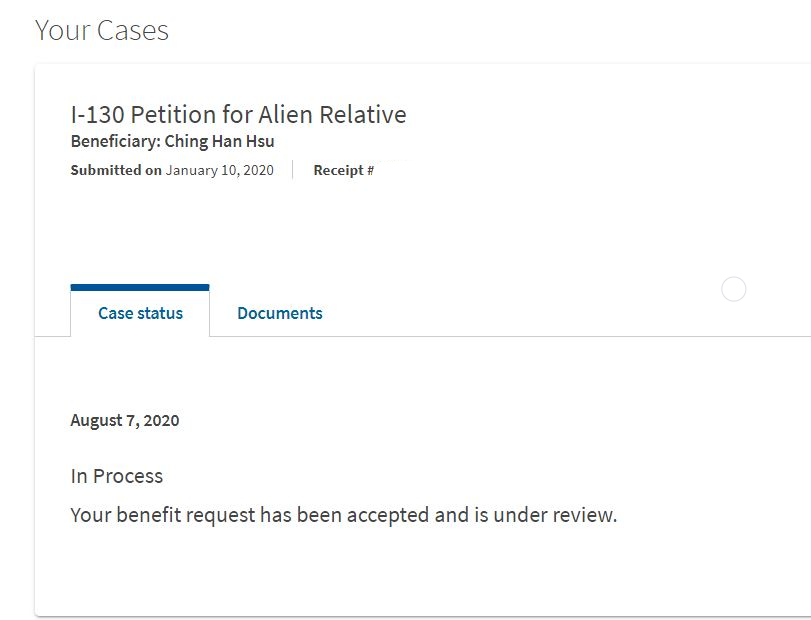Click the Your Cases page heading
Viewport: 811px width, 620px height.
tap(102, 30)
